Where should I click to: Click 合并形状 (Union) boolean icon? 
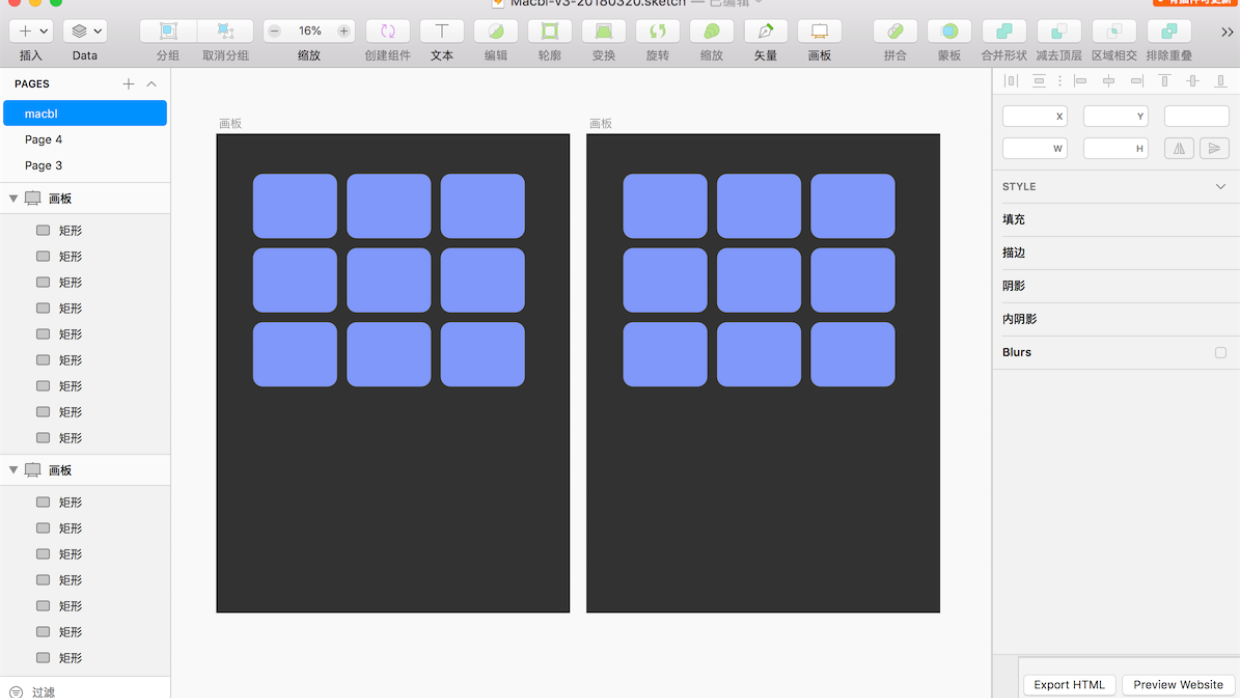point(1004,31)
